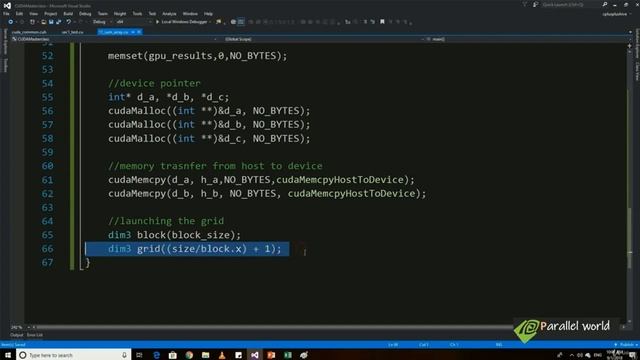Click the taskbar search box
The height and width of the screenshot is (360, 640).
73,355
